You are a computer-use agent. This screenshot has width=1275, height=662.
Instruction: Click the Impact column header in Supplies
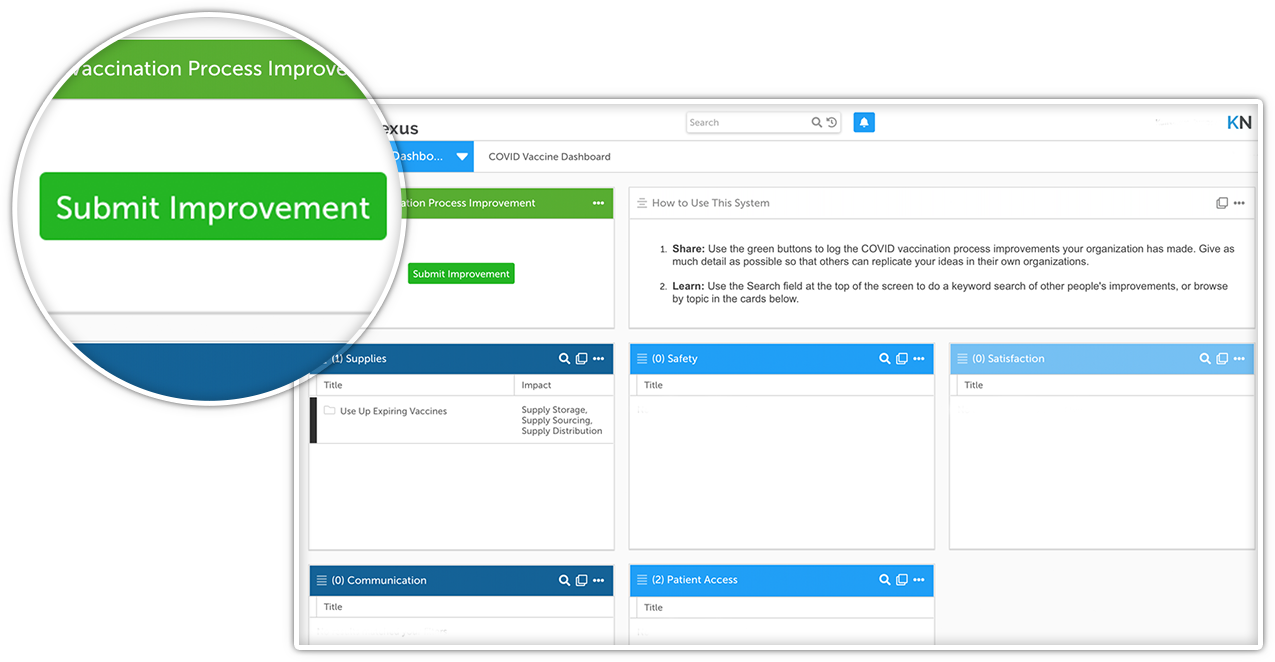(536, 385)
